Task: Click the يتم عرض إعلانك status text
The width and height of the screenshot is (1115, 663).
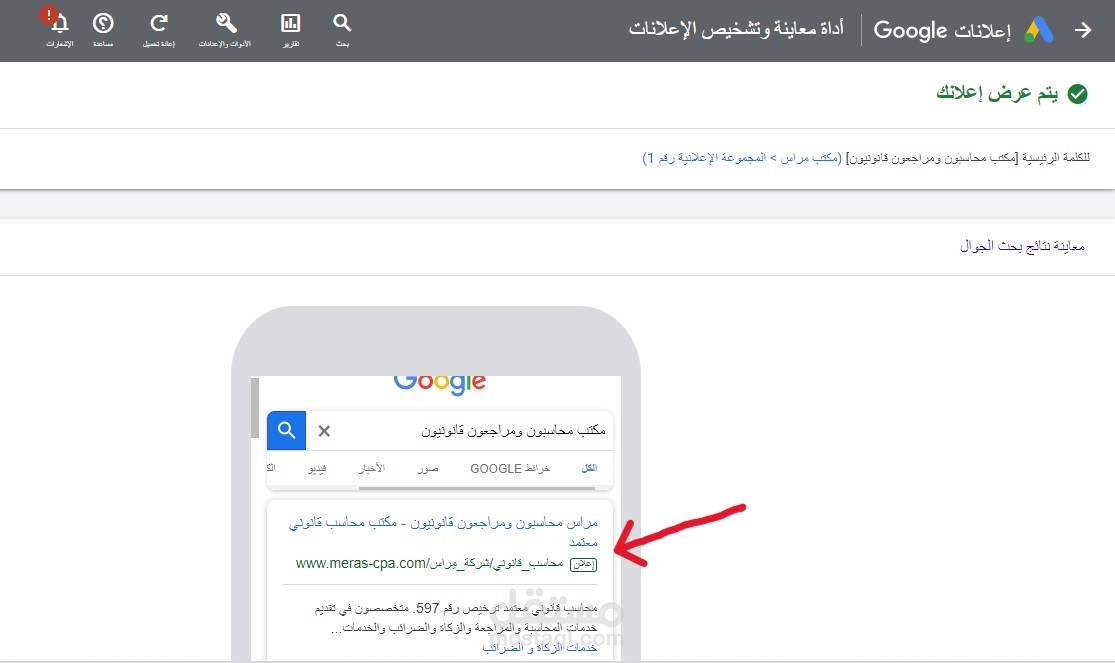Action: coord(997,93)
